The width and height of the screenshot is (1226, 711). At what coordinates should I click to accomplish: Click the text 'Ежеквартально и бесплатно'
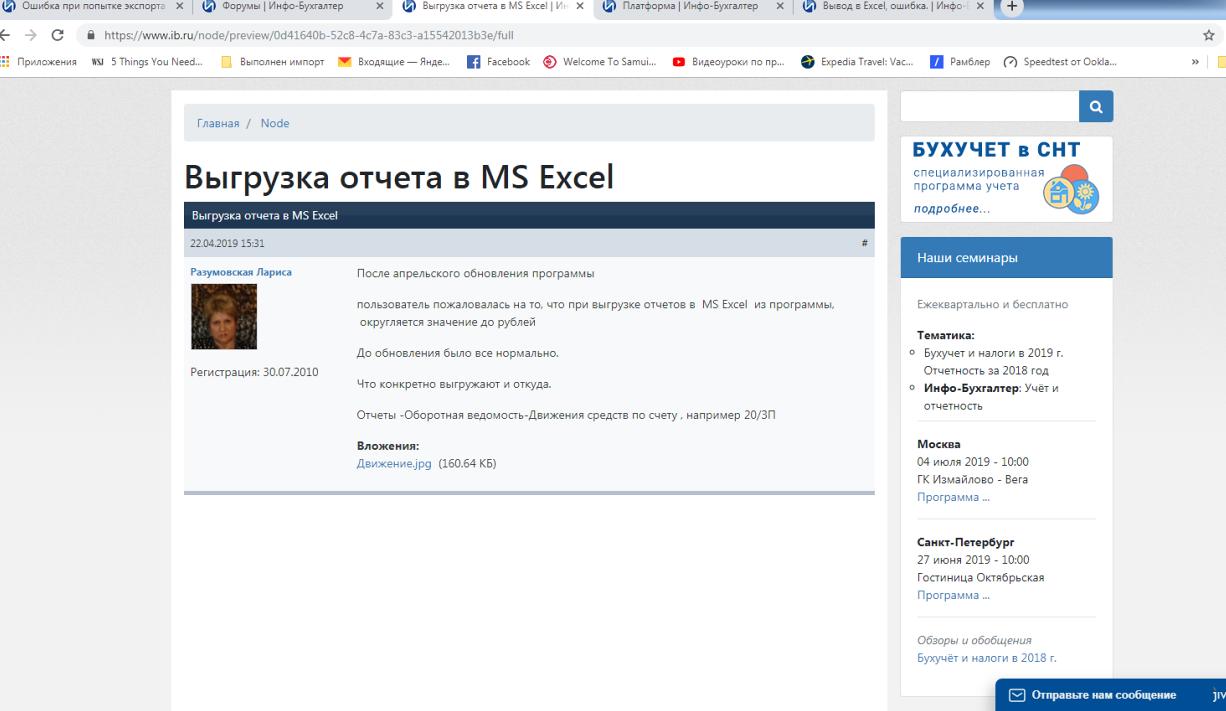click(x=992, y=304)
